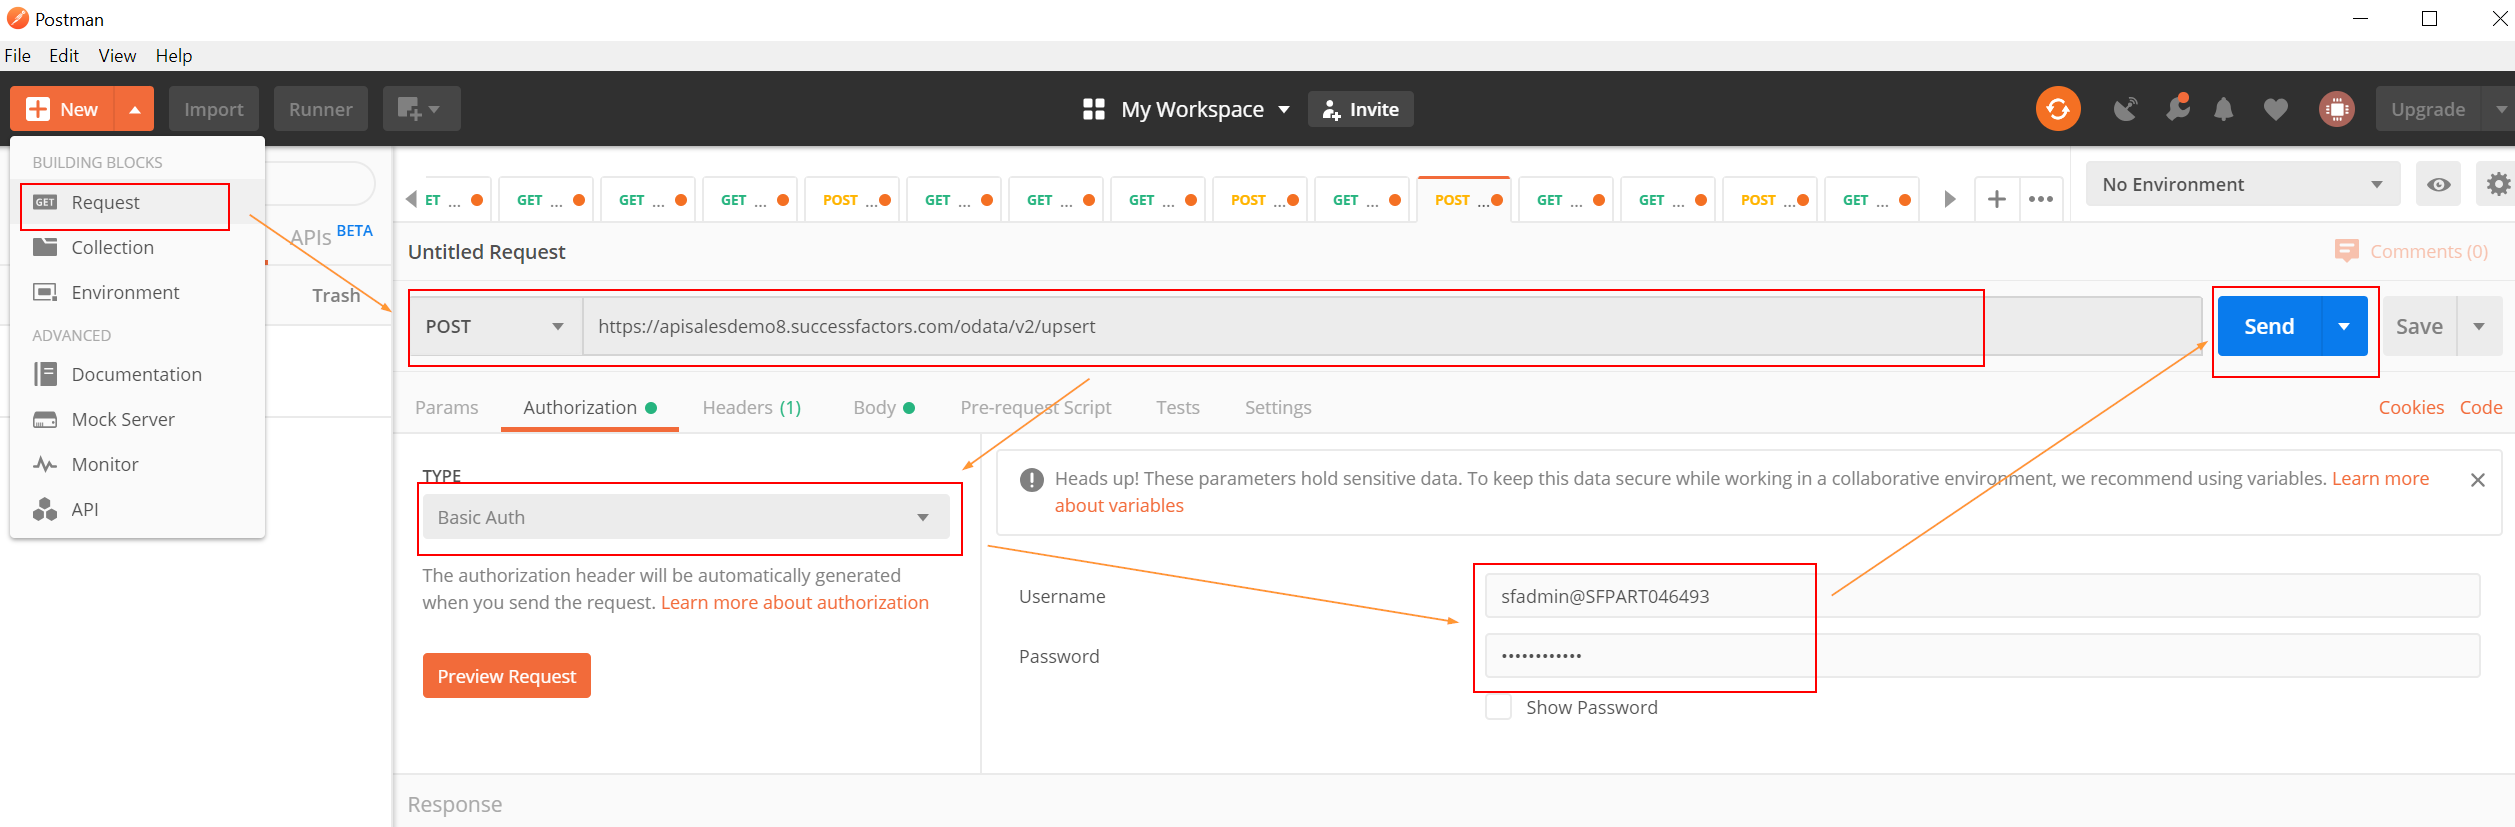Click the request URL input field
The image size is (2515, 827).
click(x=1392, y=327)
